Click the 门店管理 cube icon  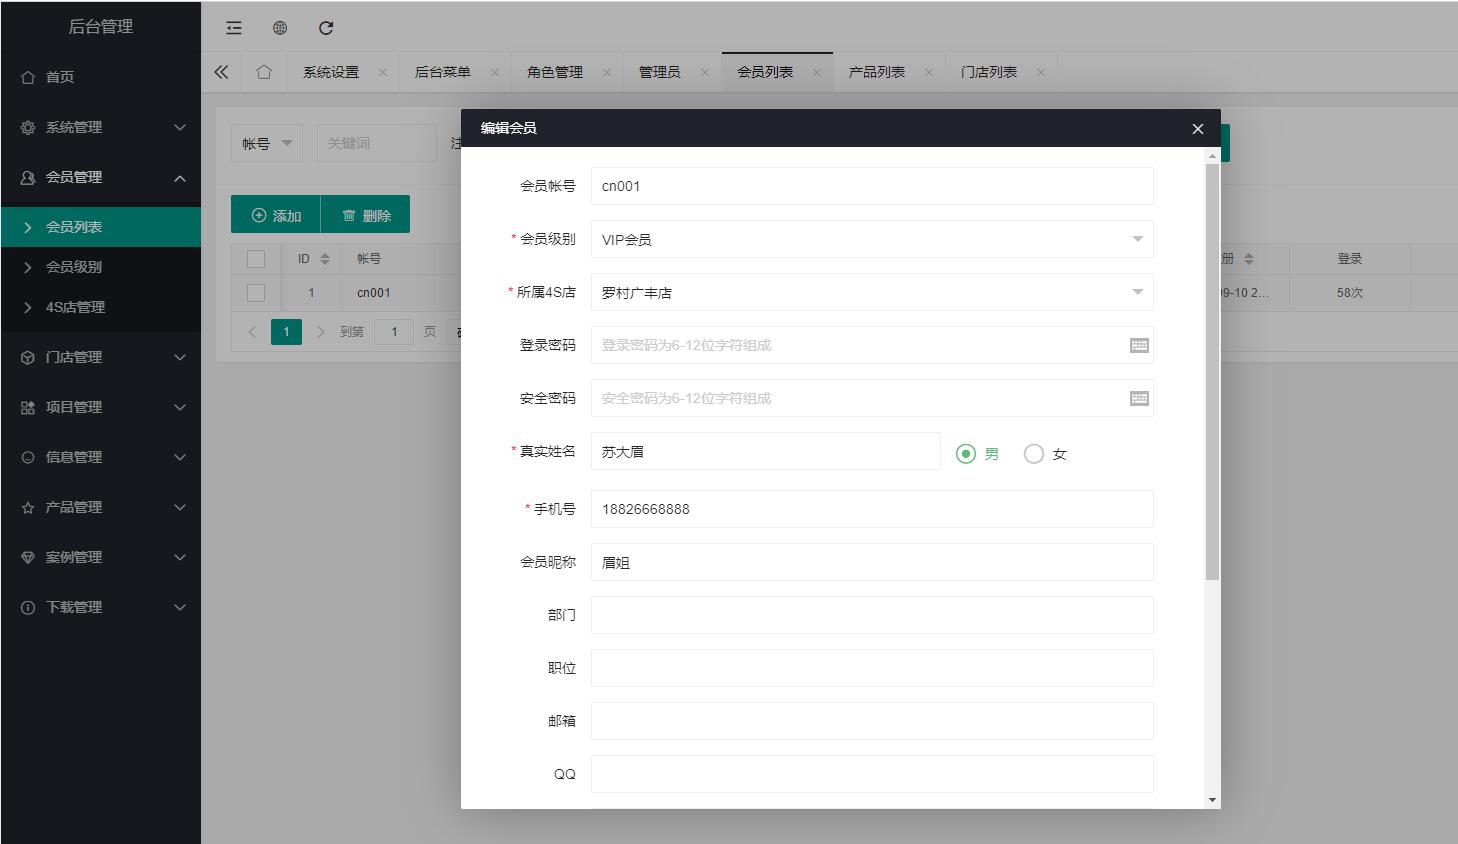[28, 357]
